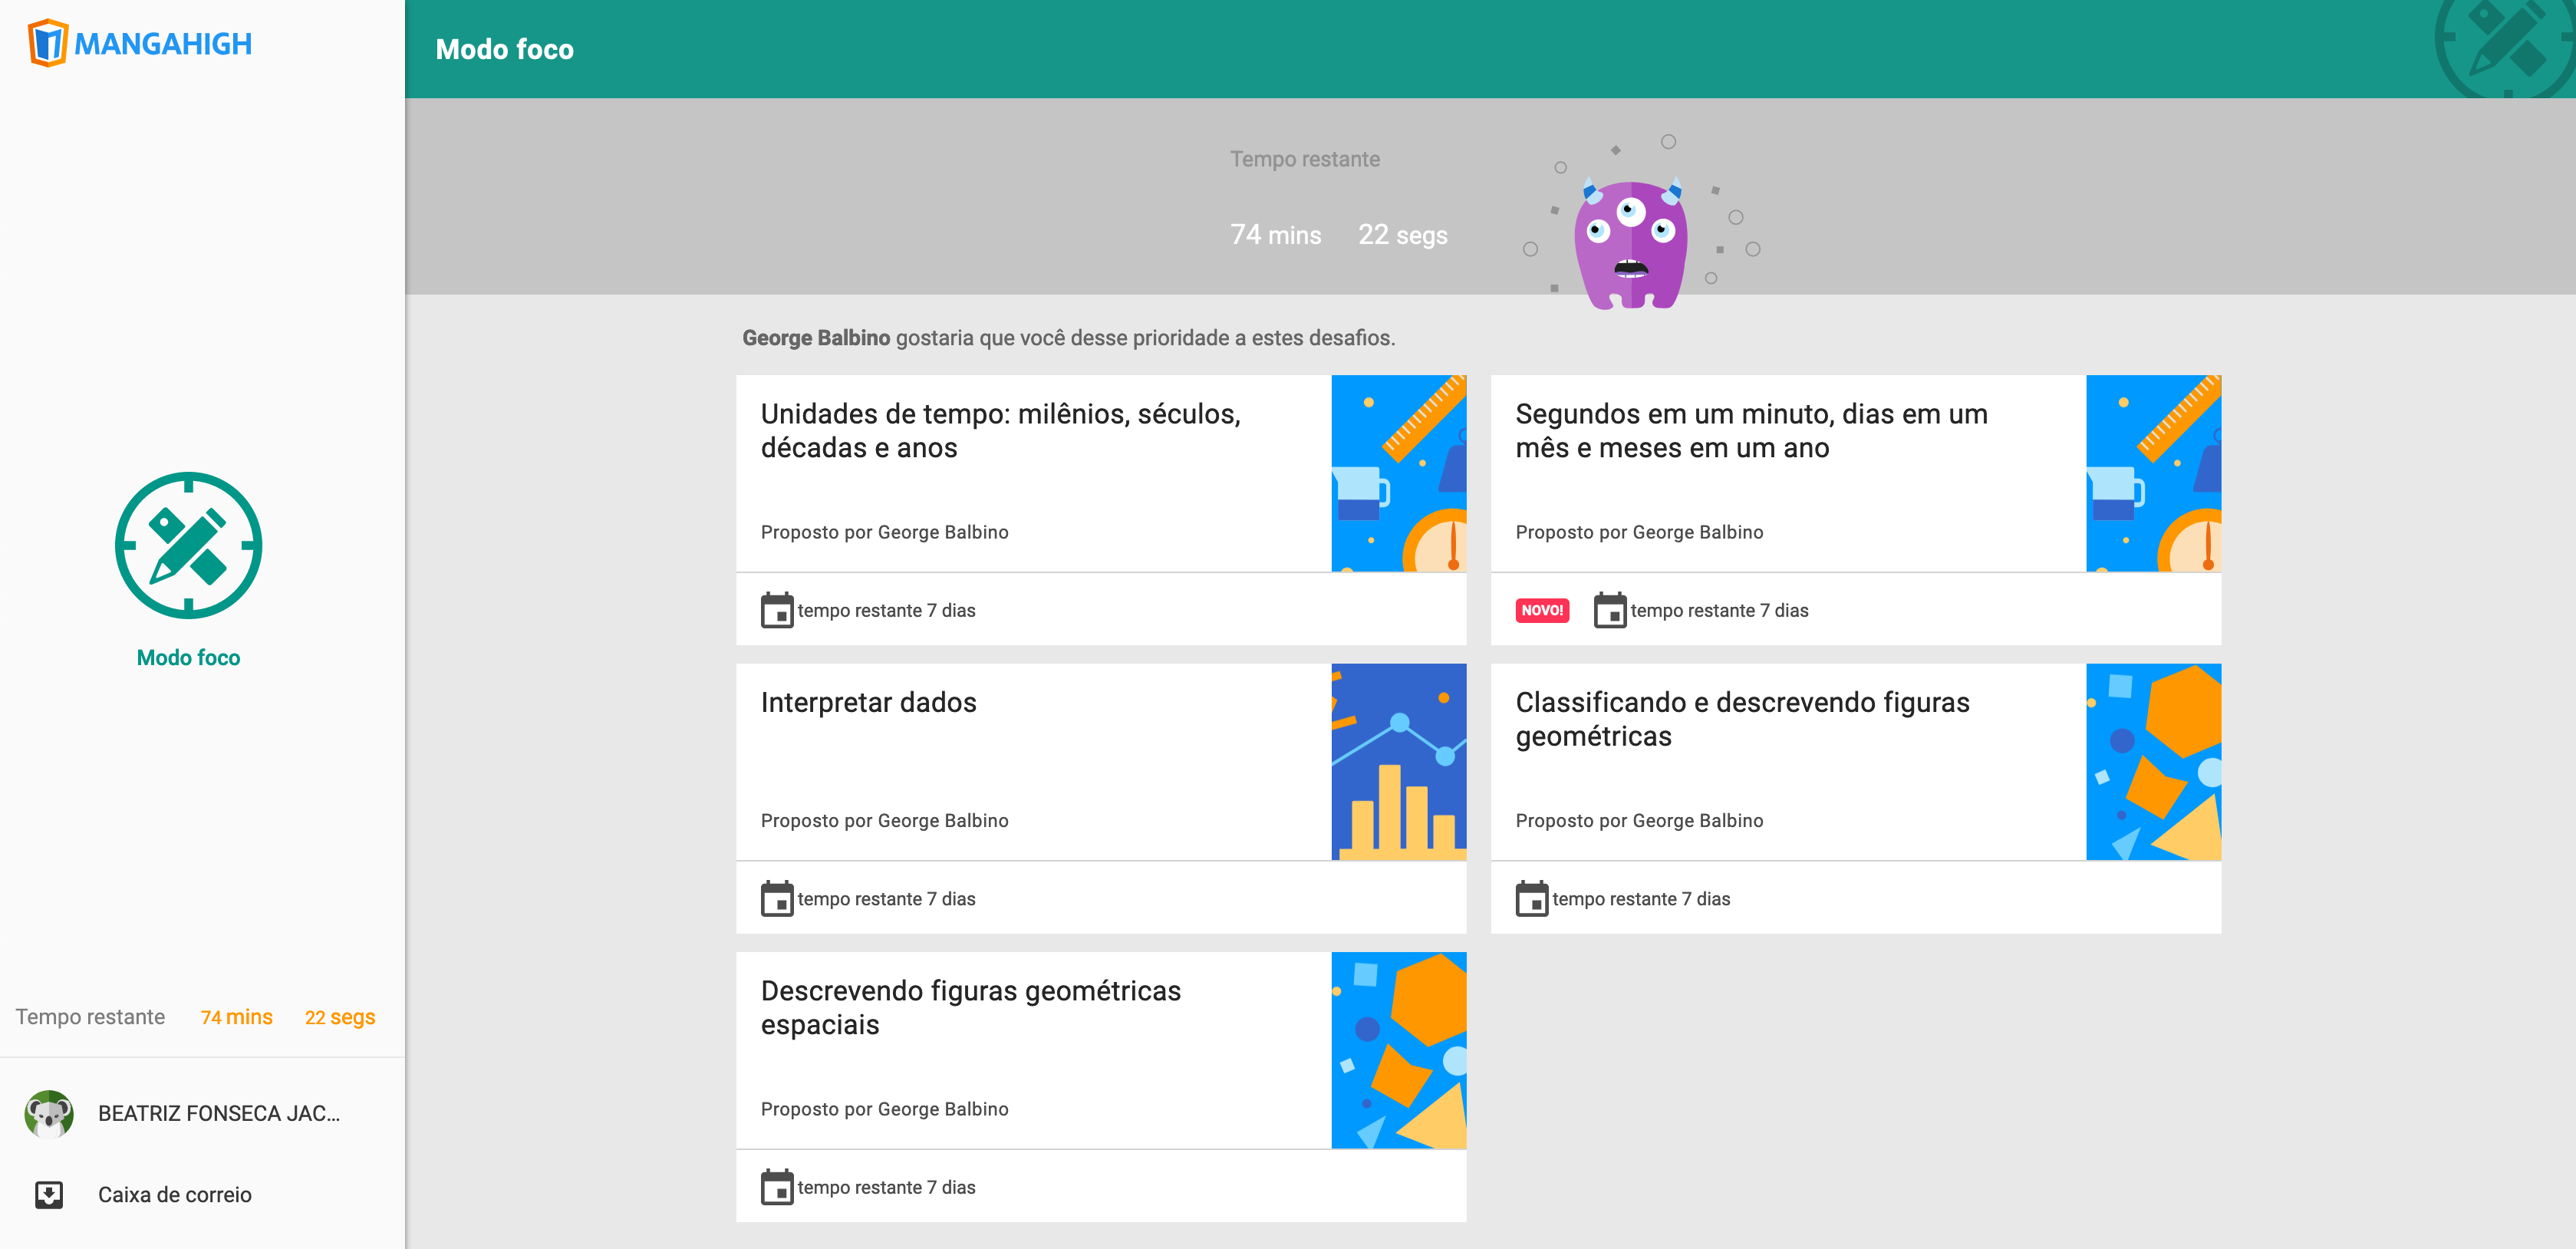Click the Modo foco compass icon in sidebar
This screenshot has width=2576, height=1249.
[188, 546]
